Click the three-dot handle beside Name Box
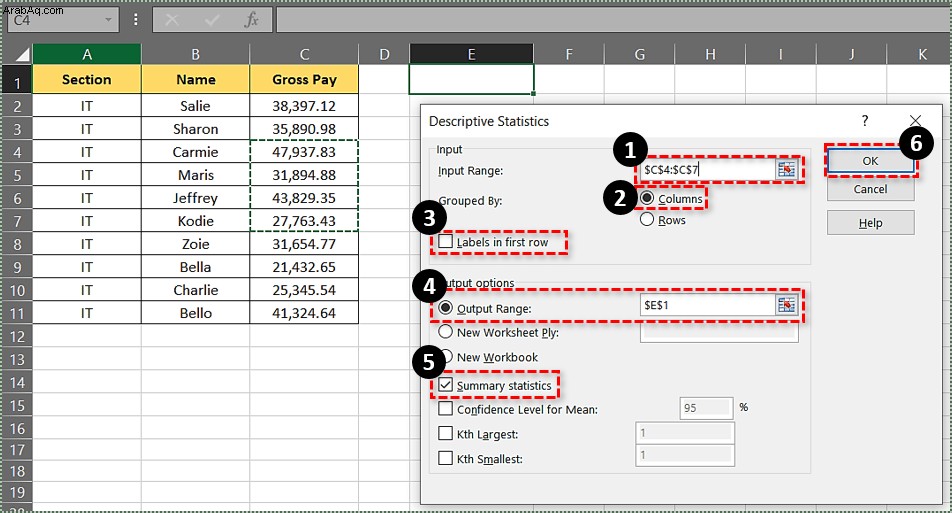This screenshot has height=513, width=952. (135, 20)
